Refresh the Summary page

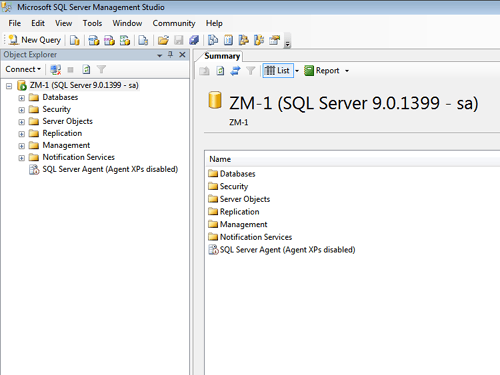click(x=220, y=71)
